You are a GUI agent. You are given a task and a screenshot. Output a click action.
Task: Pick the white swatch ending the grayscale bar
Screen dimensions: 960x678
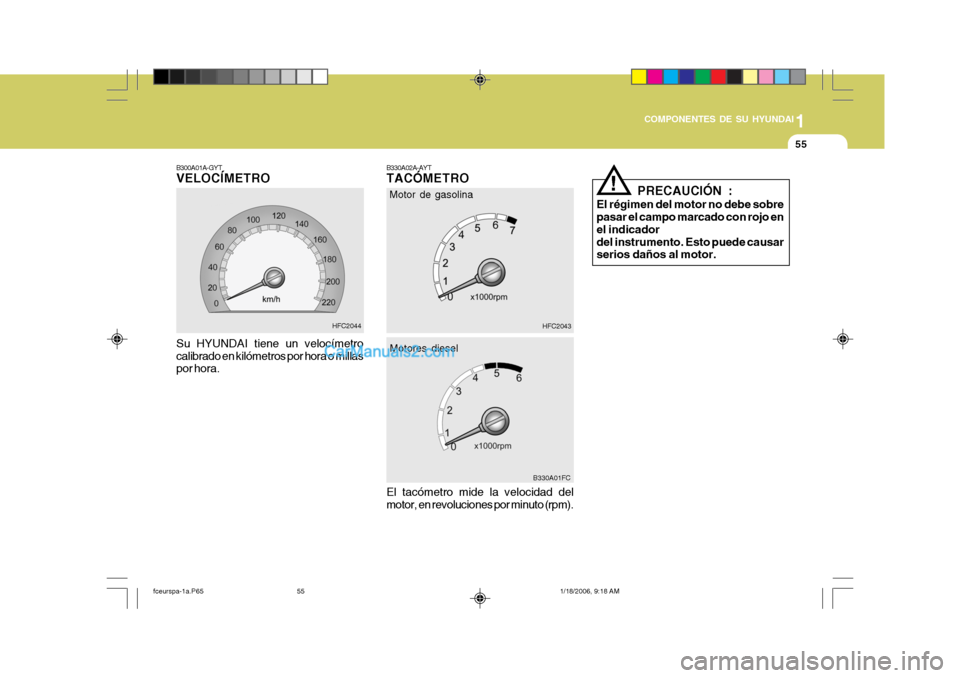point(320,77)
